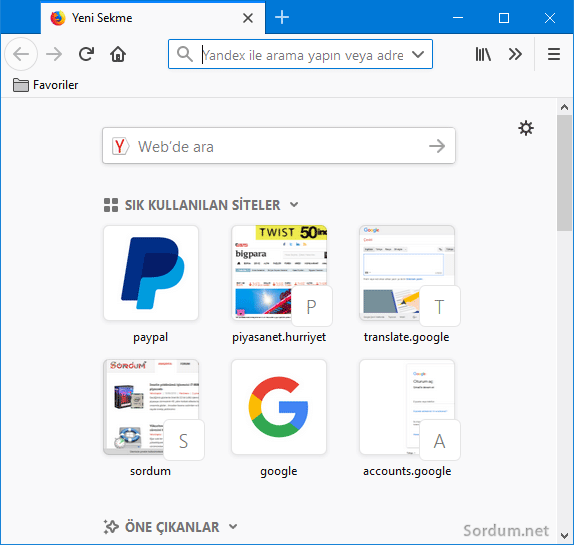Screen dimensions: 574x545
Task: Reload the current page
Action: click(86, 54)
